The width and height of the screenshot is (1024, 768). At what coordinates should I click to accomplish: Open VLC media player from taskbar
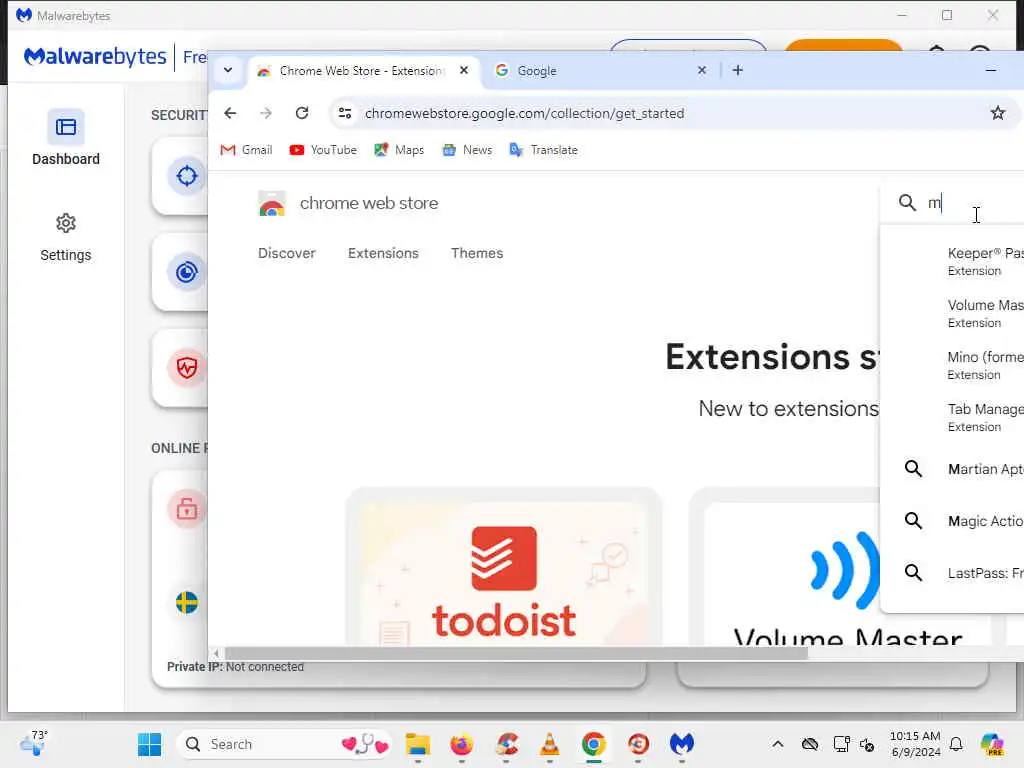pos(550,744)
